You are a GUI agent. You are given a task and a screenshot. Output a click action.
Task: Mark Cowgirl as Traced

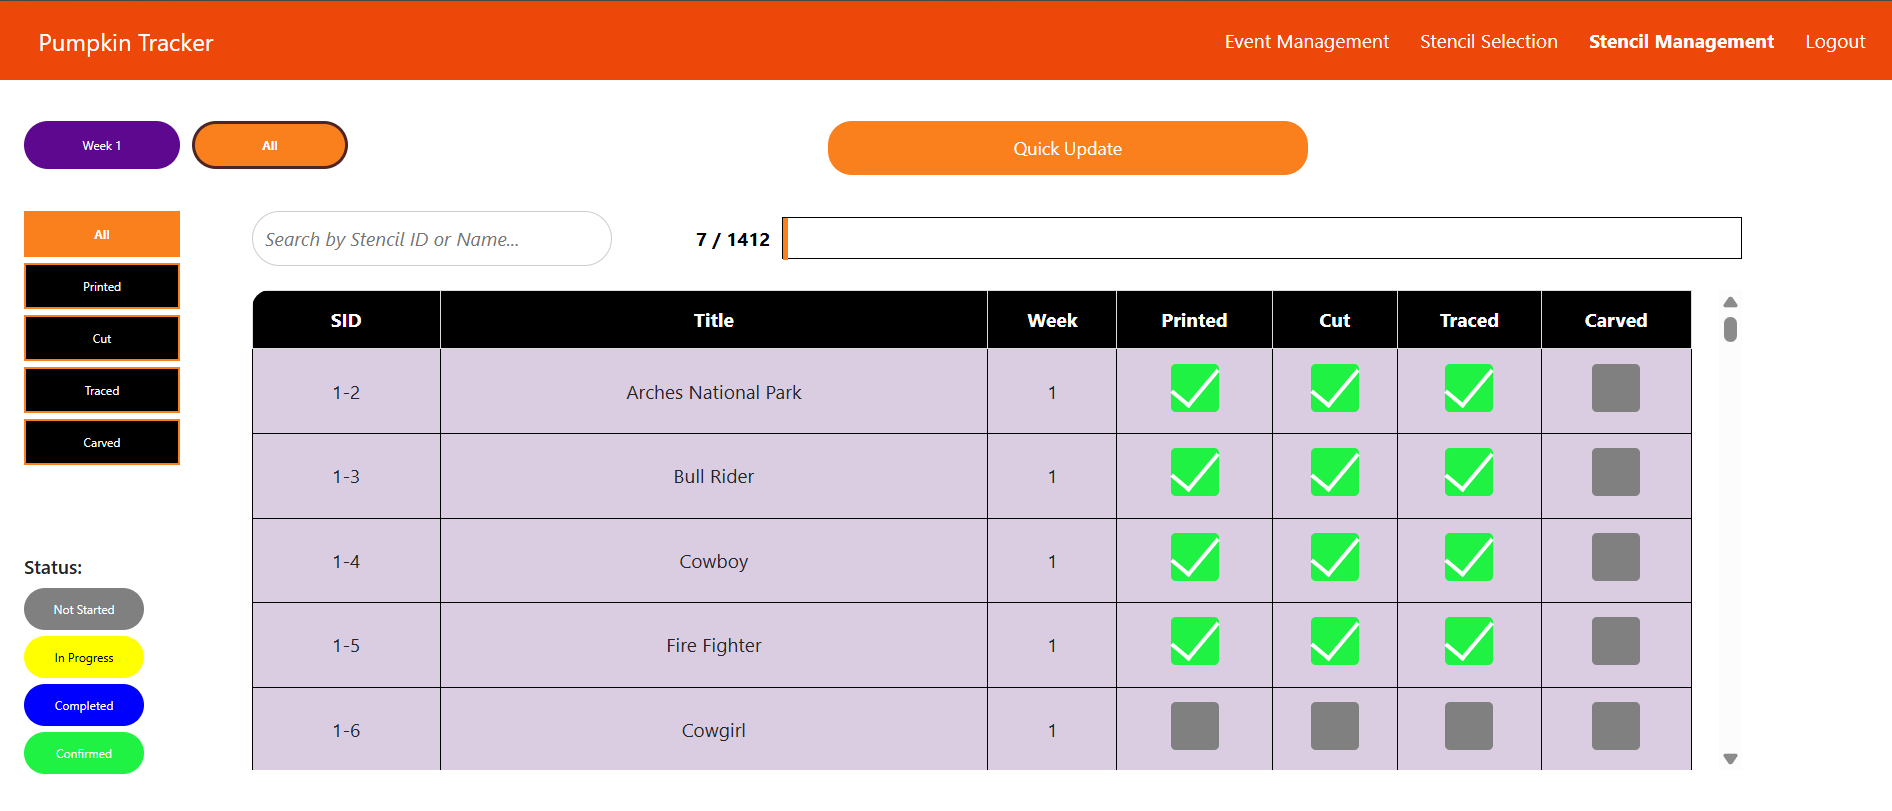click(1468, 726)
